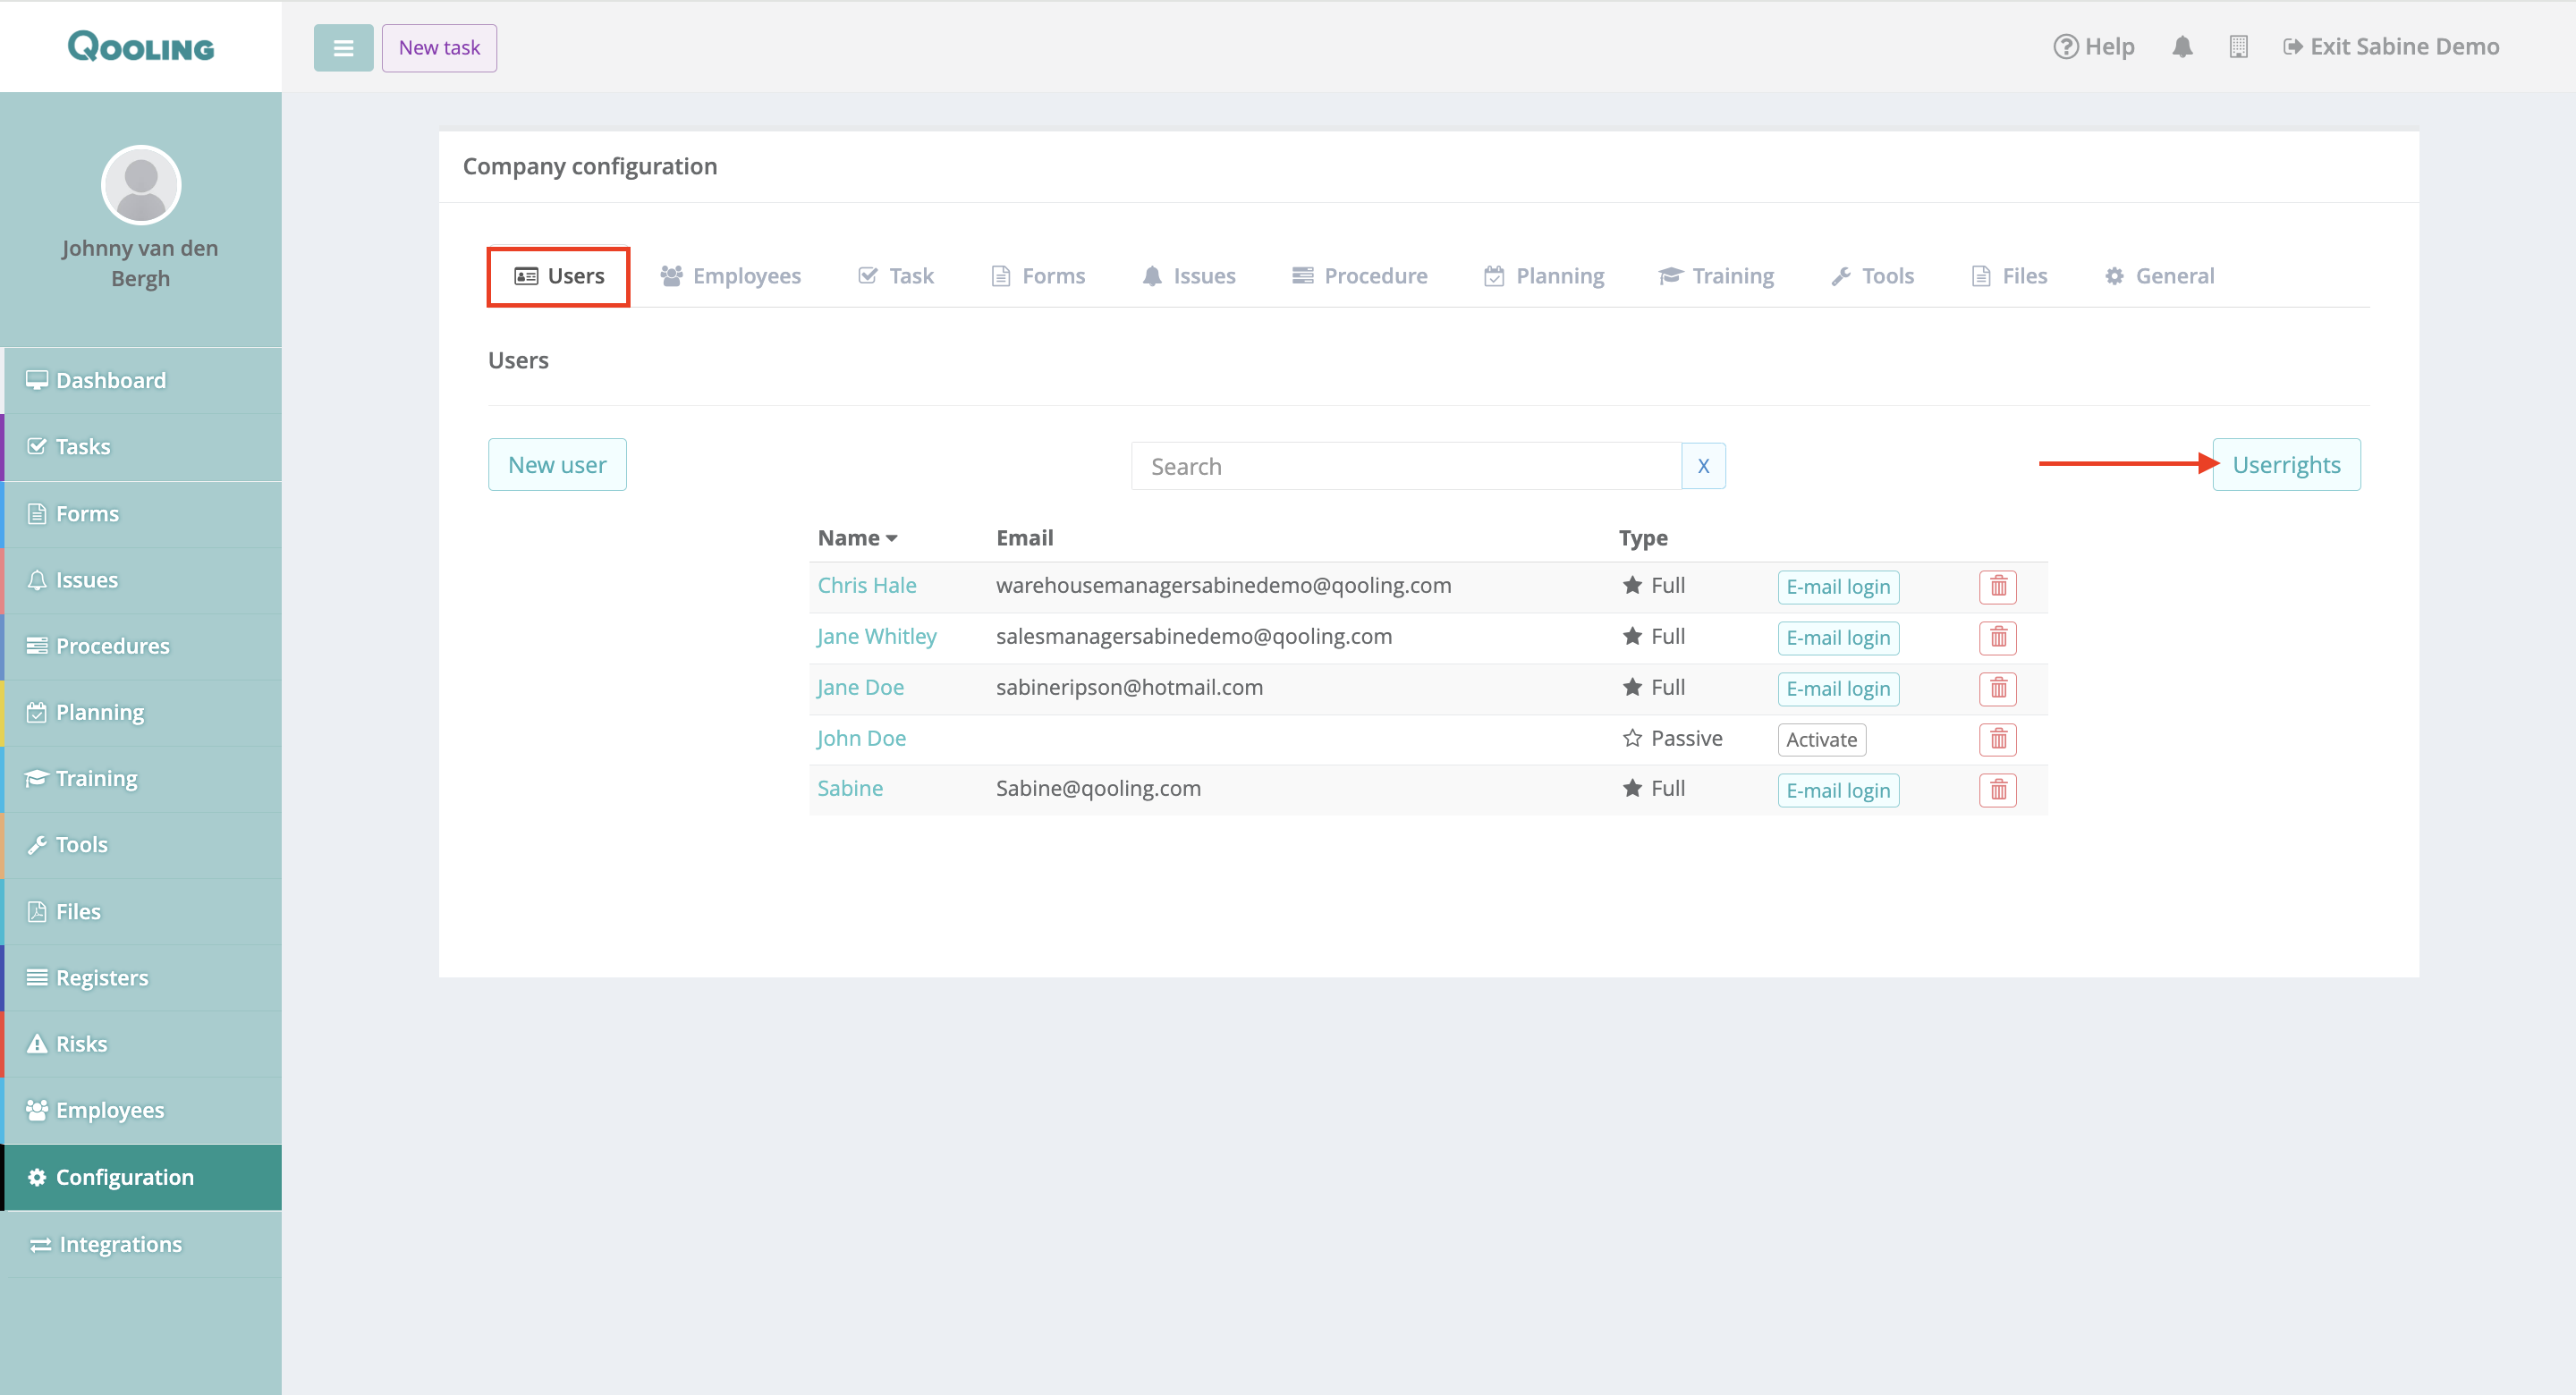Click the Help question mark icon

[x=2065, y=47]
